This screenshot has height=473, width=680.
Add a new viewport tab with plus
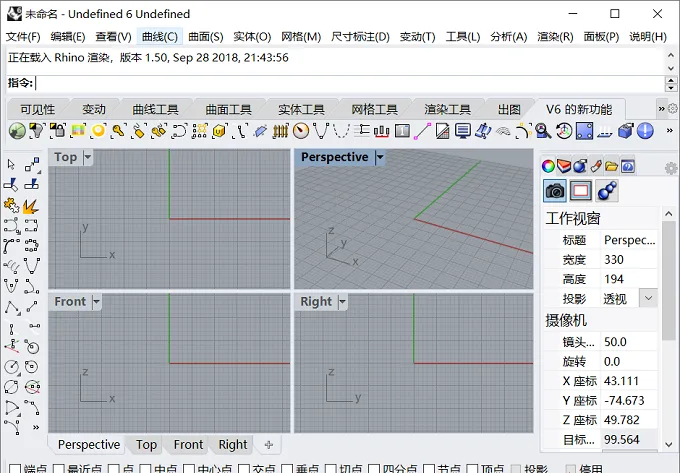[269, 444]
